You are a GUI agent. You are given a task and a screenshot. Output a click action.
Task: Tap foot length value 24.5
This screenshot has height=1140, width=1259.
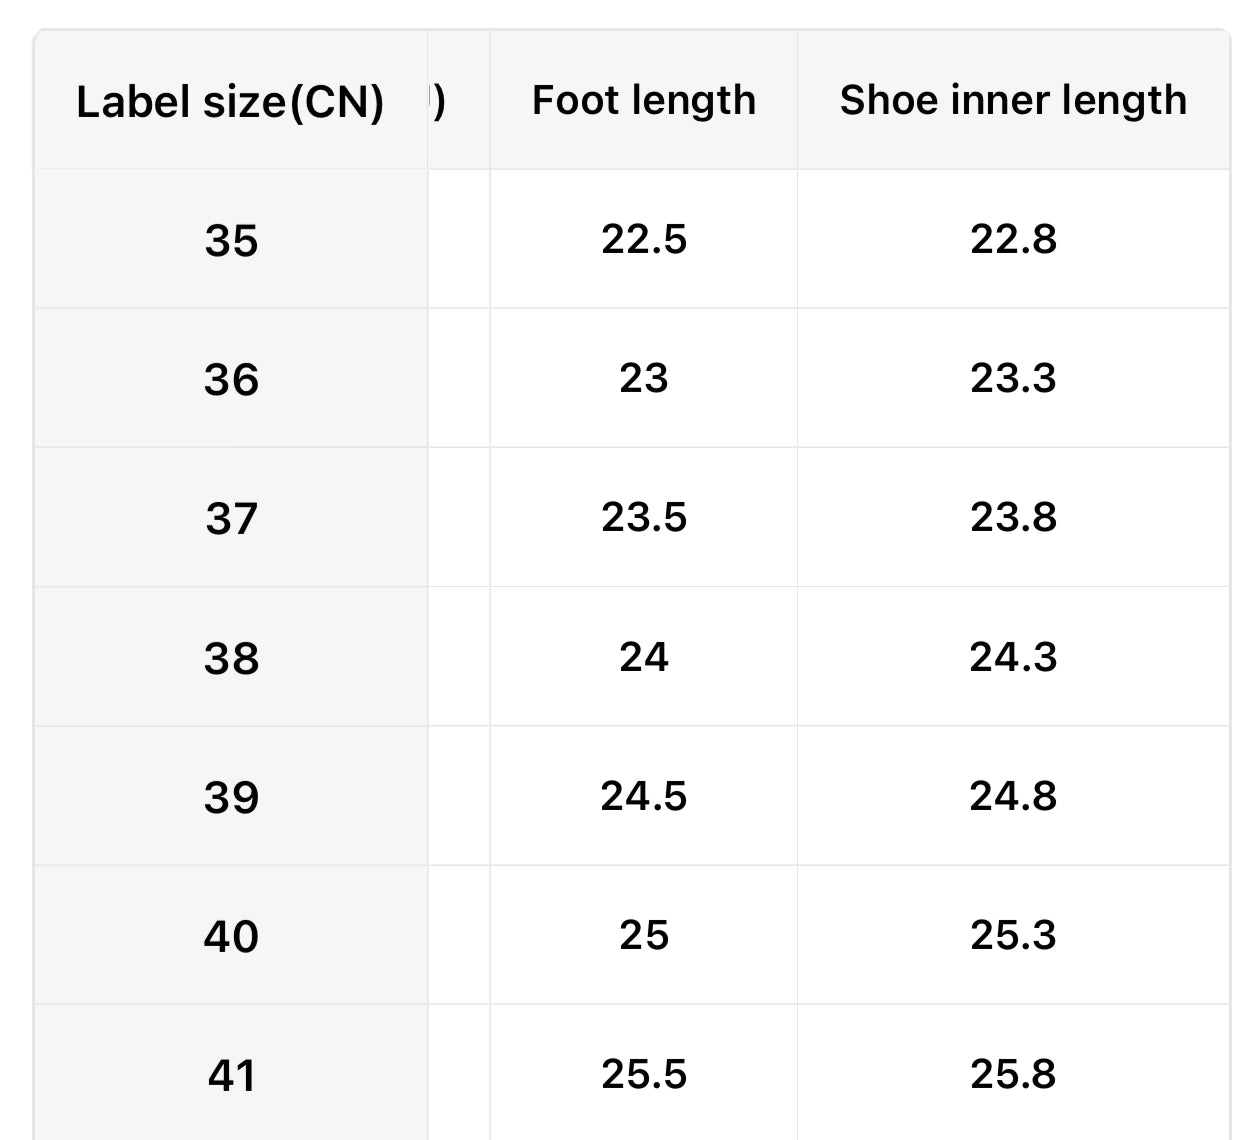click(643, 796)
